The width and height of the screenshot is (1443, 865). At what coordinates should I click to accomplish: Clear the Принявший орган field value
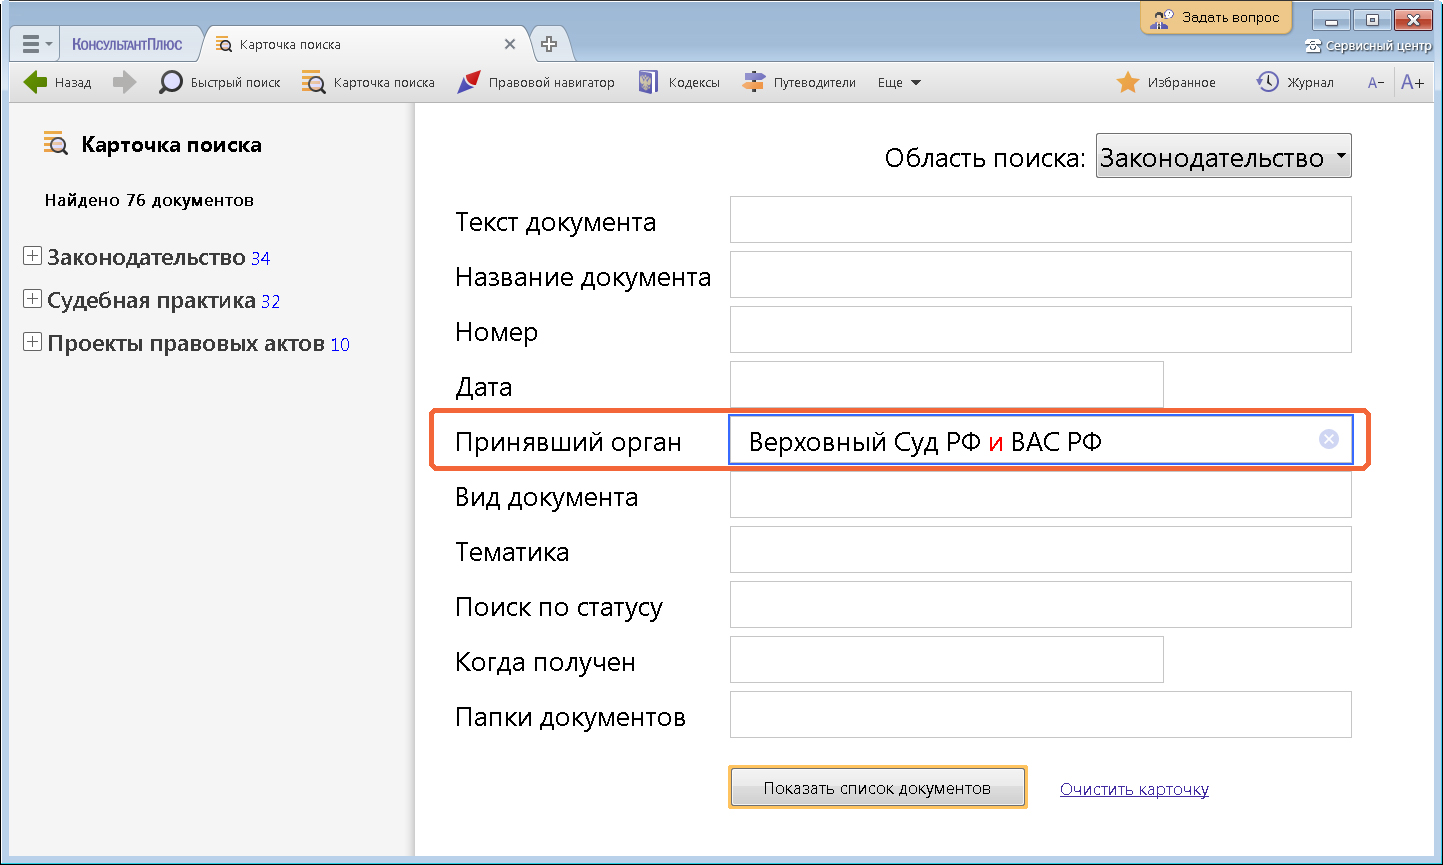click(1329, 439)
